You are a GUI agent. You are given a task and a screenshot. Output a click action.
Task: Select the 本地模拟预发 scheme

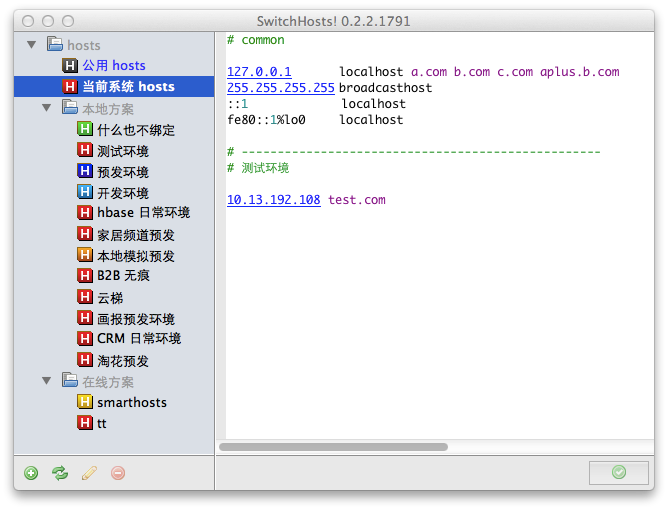click(136, 256)
